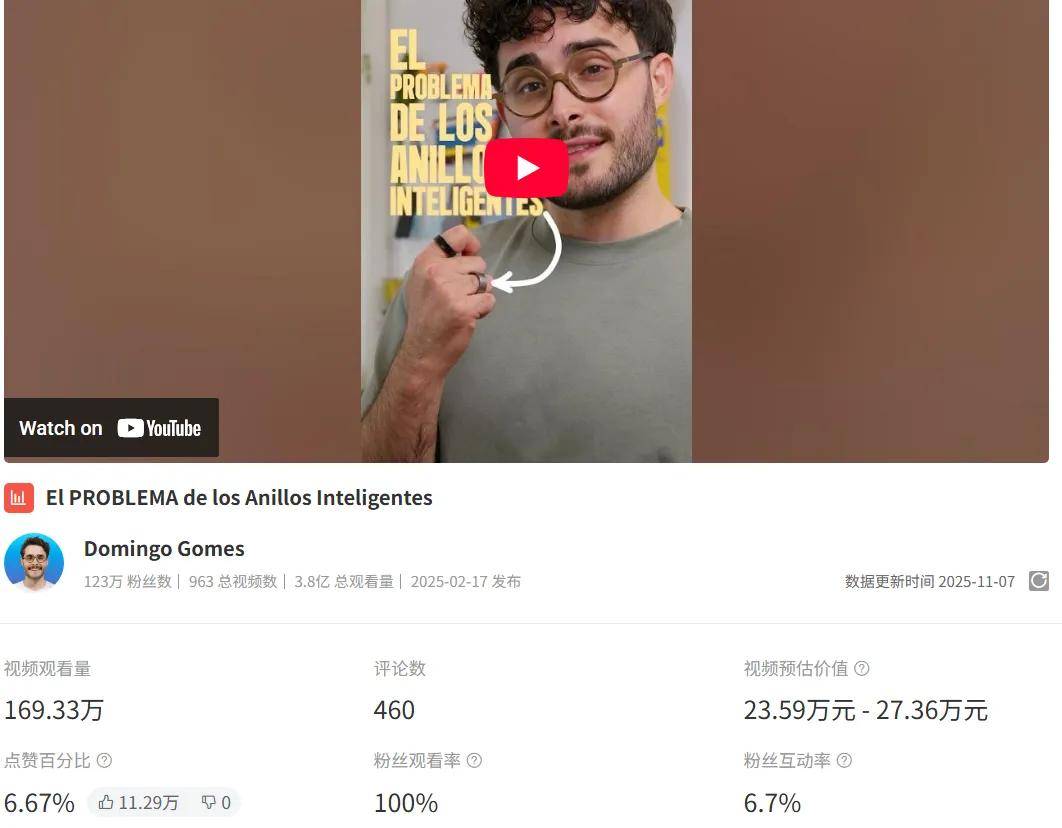
Task: Click the help icon next to 粉丝互动率
Action: pos(845,760)
